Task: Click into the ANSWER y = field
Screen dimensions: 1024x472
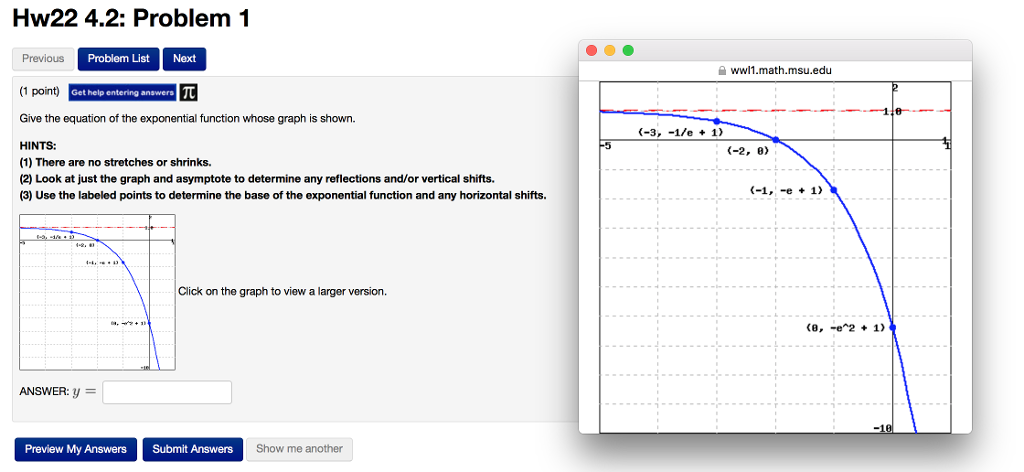Action: [167, 392]
